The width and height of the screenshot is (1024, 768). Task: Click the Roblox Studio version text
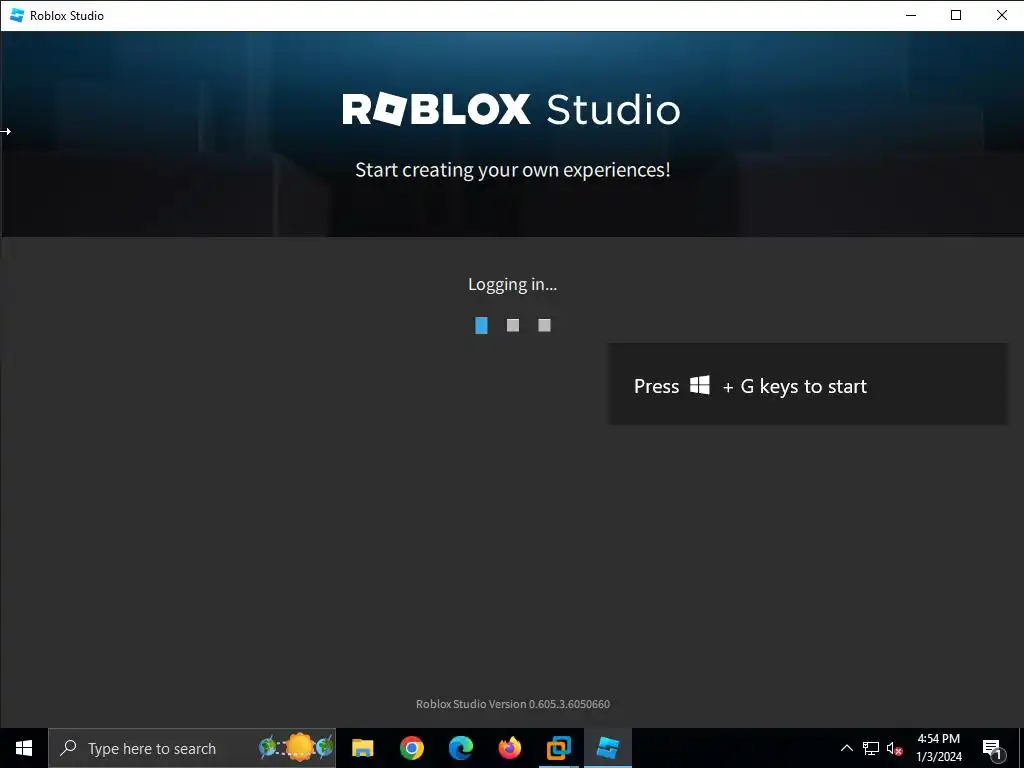pos(513,704)
